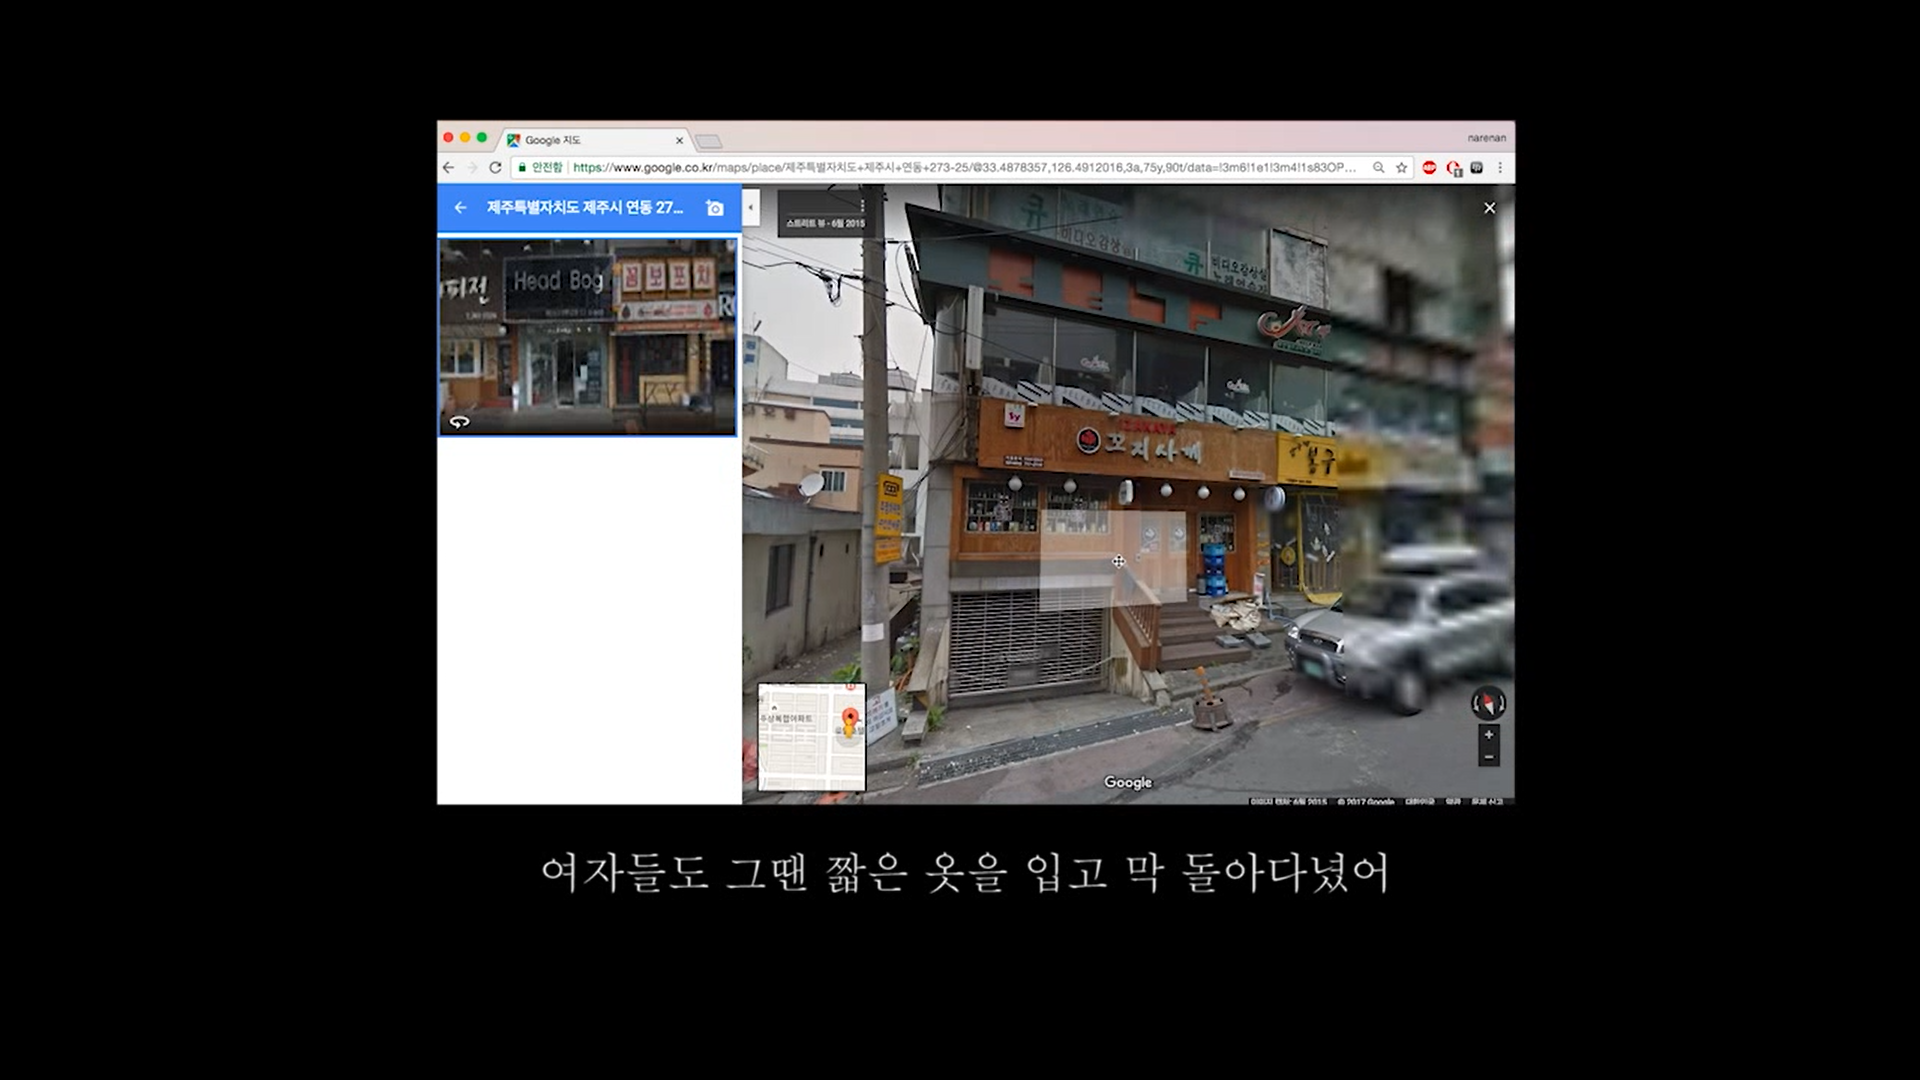The width and height of the screenshot is (1920, 1080).
Task: Go back in Chrome browser history
Action: tap(449, 168)
